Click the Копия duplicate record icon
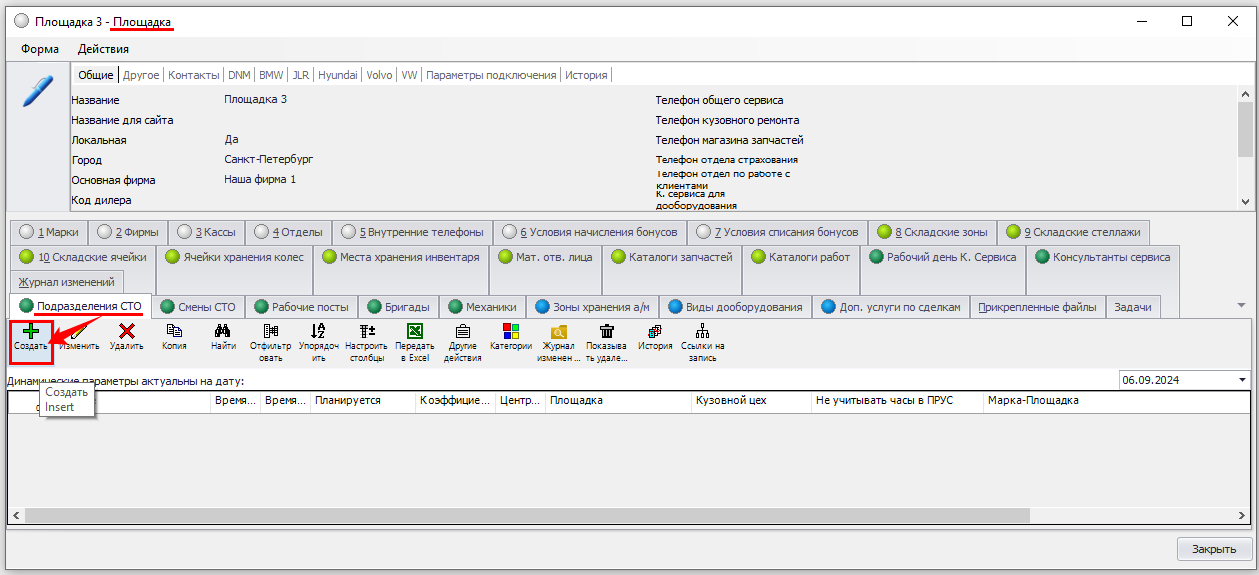The image size is (1259, 575). point(174,331)
